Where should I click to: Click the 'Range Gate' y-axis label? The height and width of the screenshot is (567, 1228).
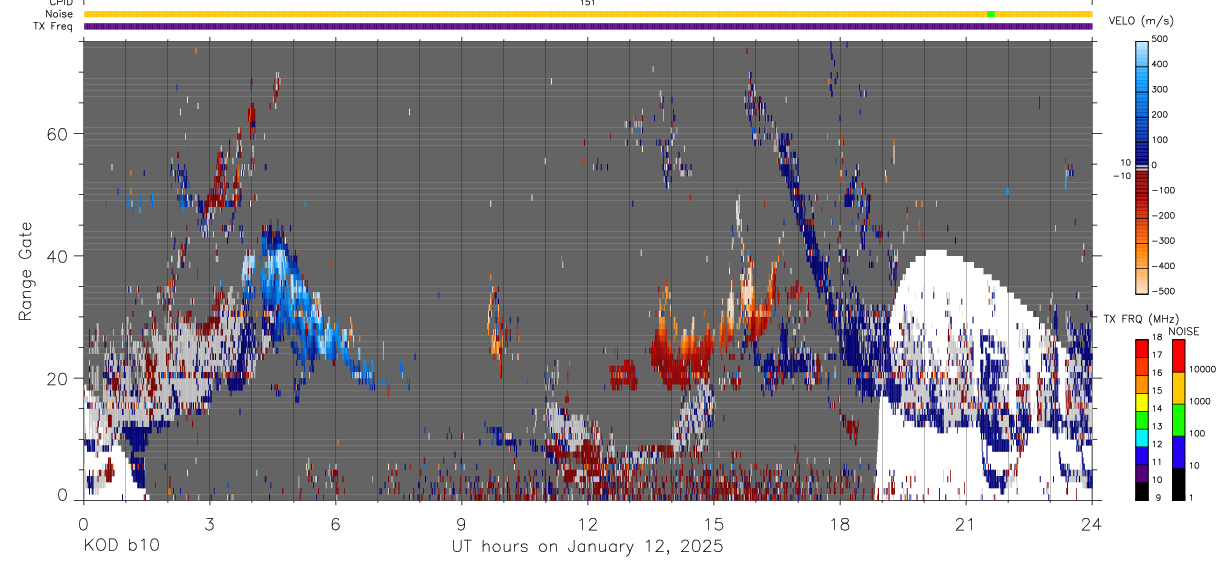[x=26, y=272]
